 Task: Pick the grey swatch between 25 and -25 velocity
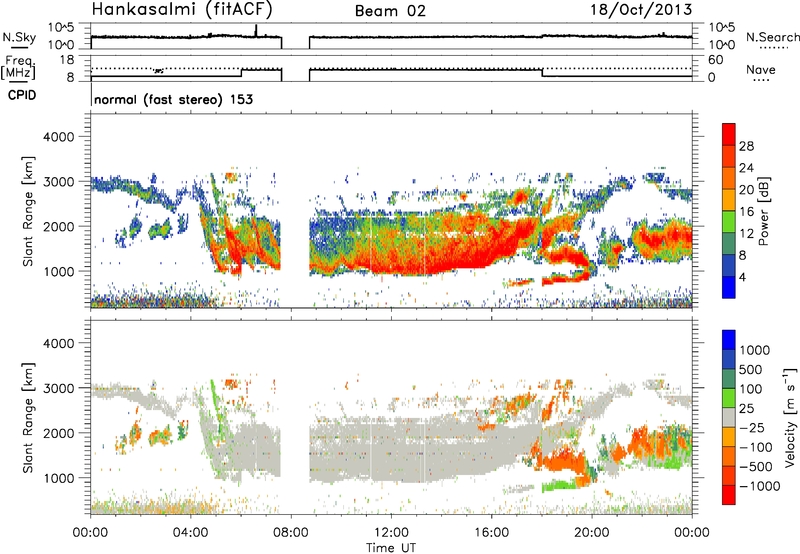point(729,417)
